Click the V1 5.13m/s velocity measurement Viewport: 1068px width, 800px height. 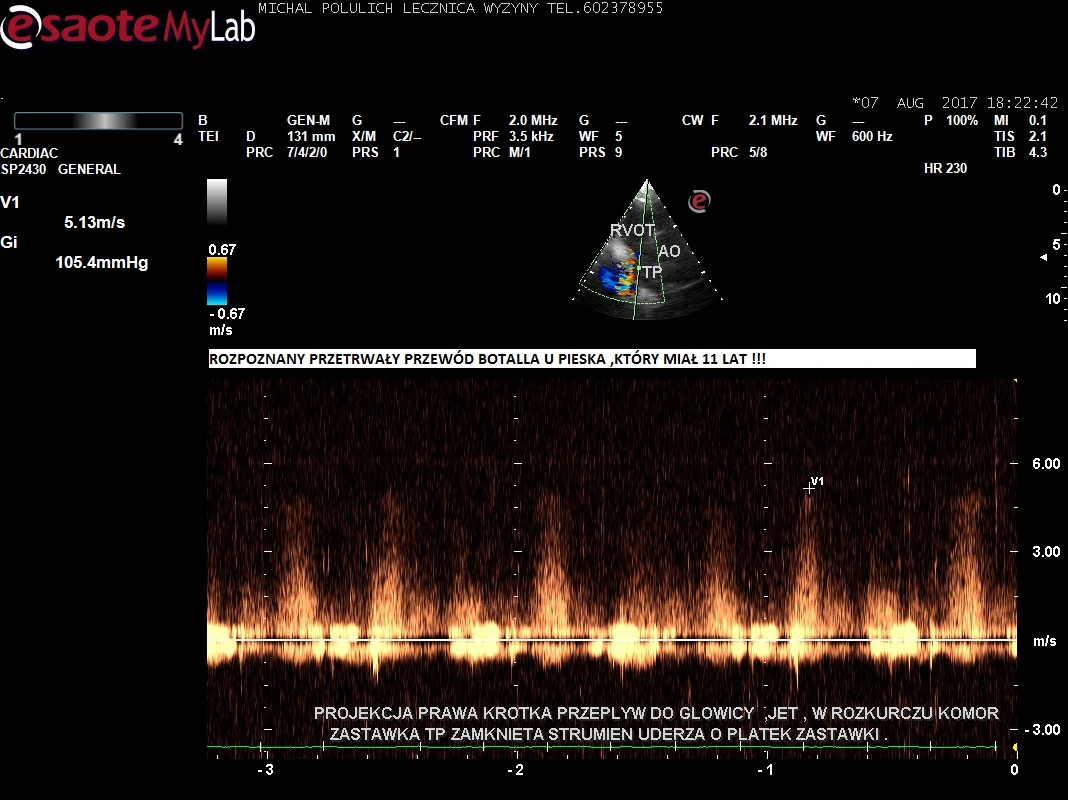pos(94,223)
